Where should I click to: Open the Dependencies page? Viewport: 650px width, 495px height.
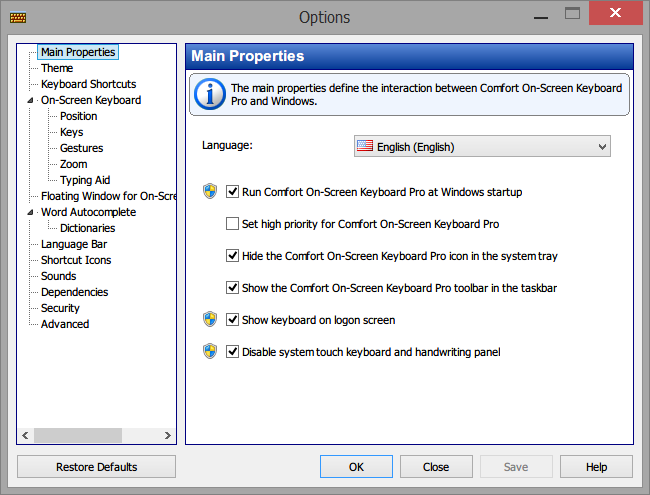click(75, 292)
